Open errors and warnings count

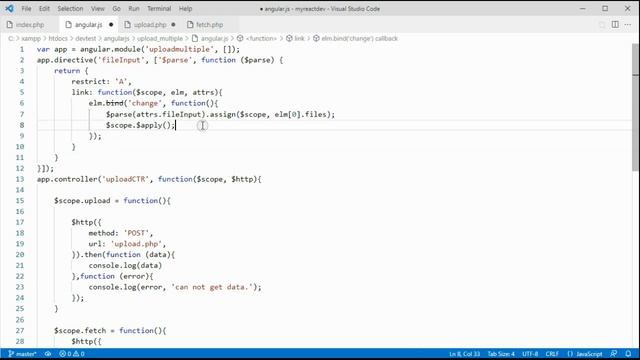click(72, 354)
